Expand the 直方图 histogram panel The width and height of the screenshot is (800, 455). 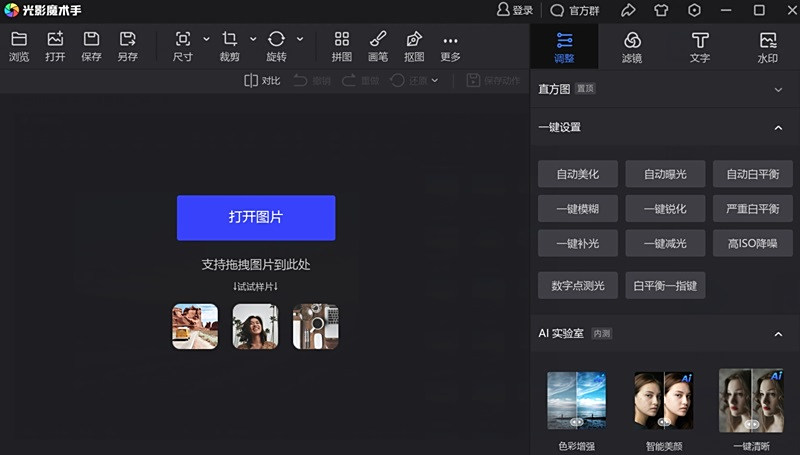[x=778, y=89]
